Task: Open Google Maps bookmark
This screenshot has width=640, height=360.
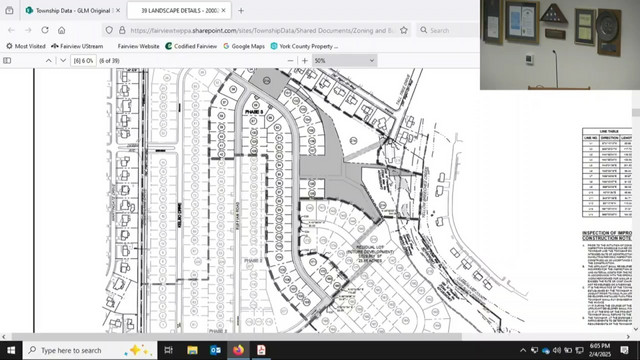Action: click(244, 46)
